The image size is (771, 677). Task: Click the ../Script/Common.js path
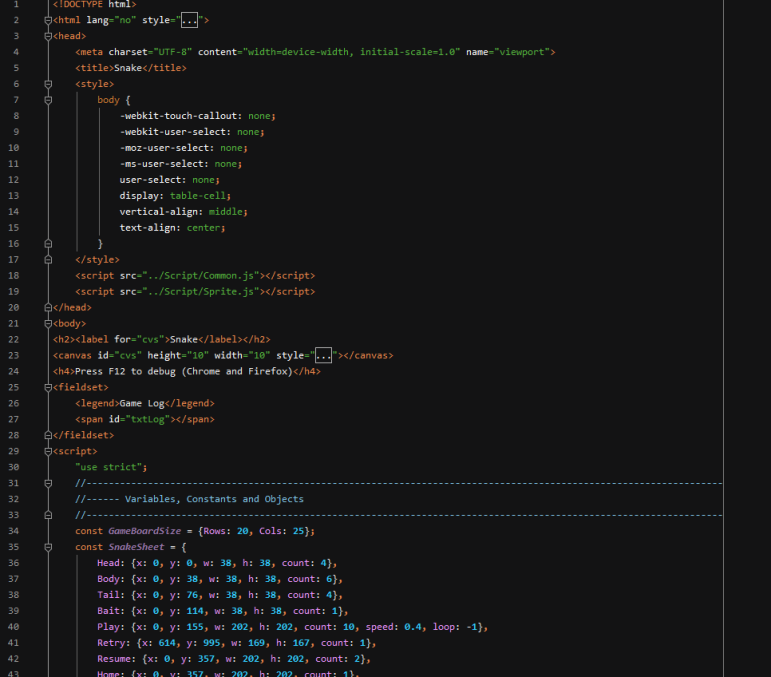[201, 275]
